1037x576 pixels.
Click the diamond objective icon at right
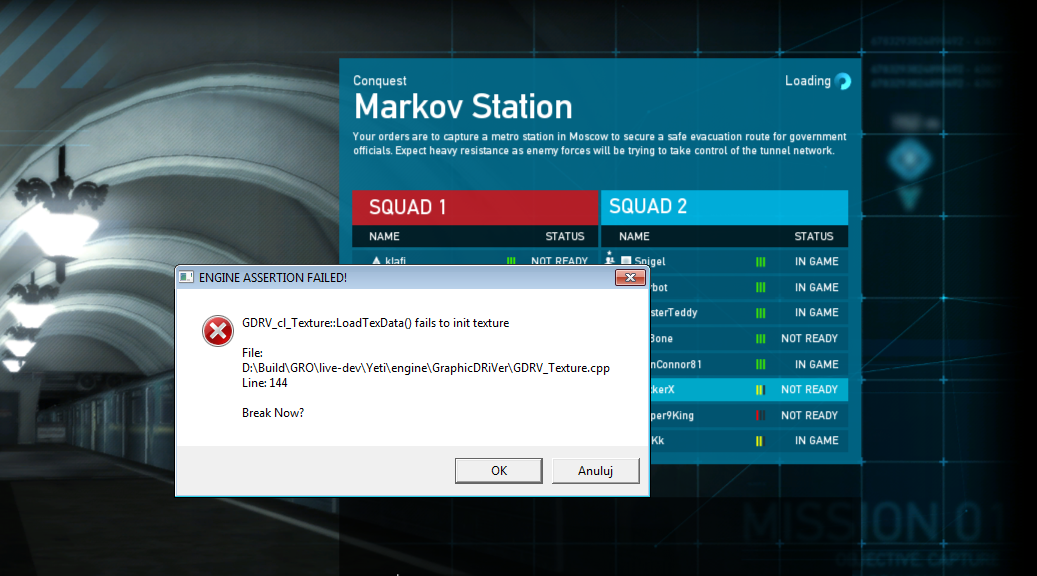(910, 160)
